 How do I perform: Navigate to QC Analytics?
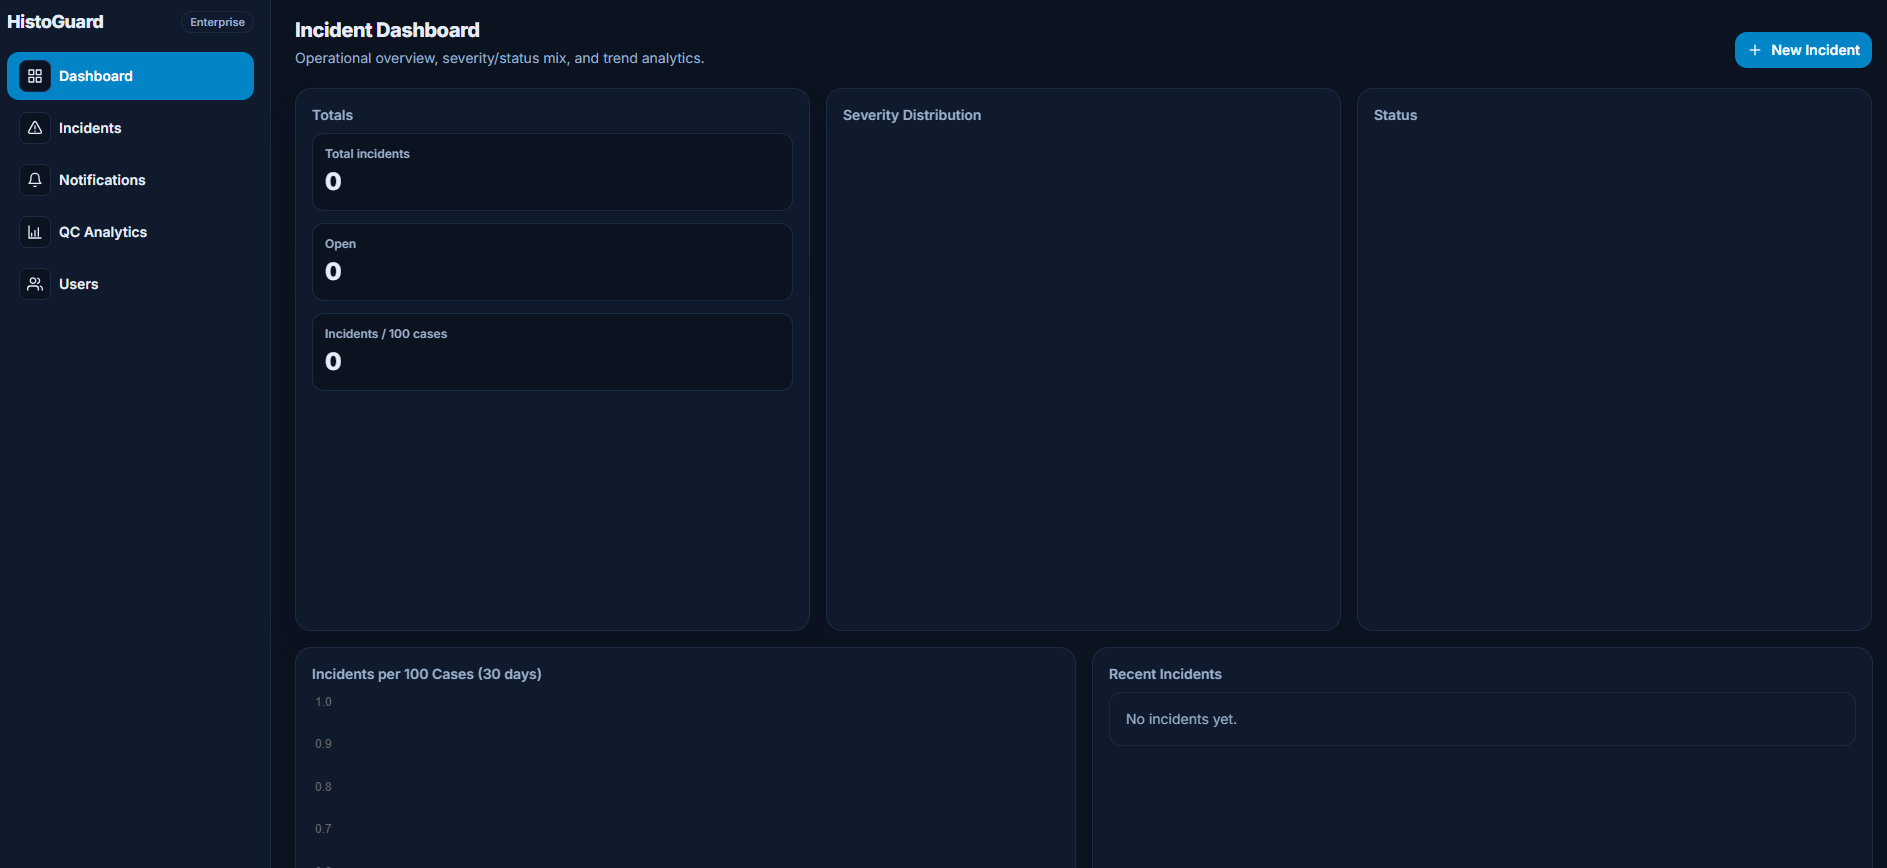[x=103, y=232]
